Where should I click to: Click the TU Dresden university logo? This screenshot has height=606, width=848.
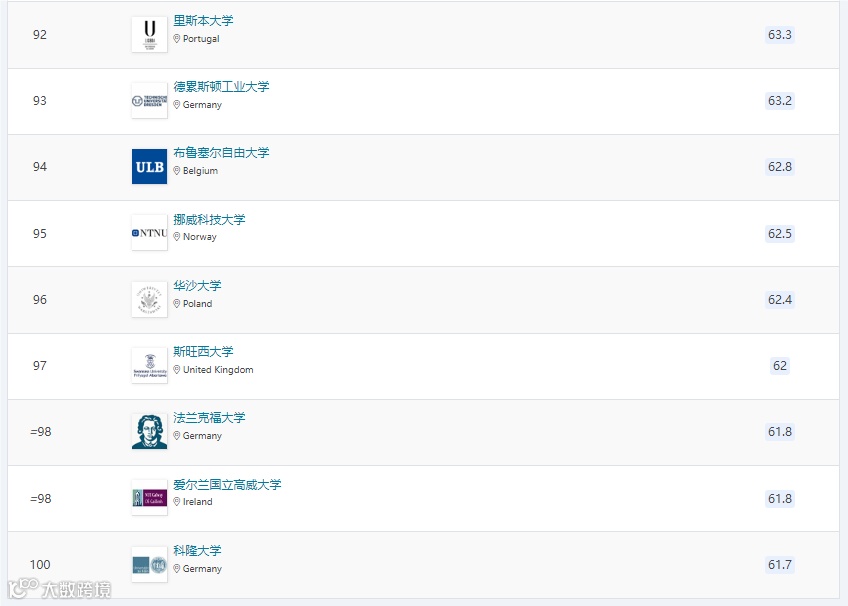tap(148, 100)
